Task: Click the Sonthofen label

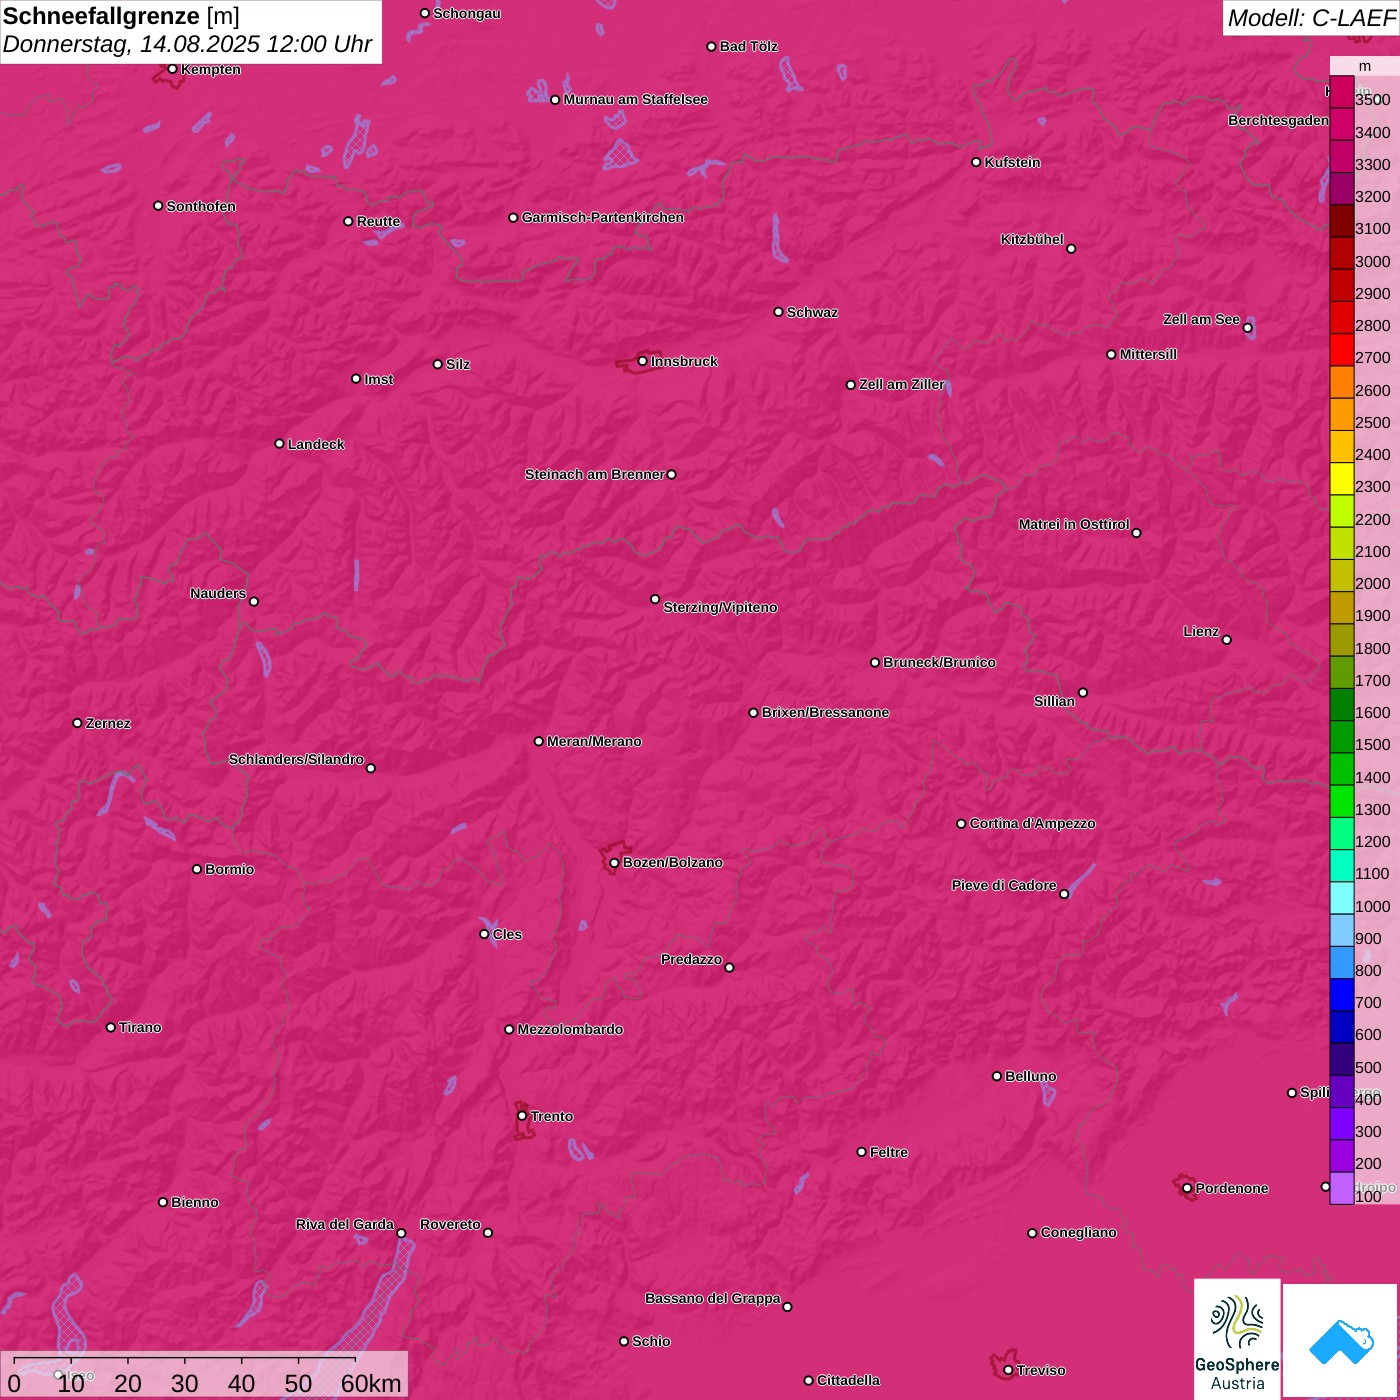Action: coord(201,206)
